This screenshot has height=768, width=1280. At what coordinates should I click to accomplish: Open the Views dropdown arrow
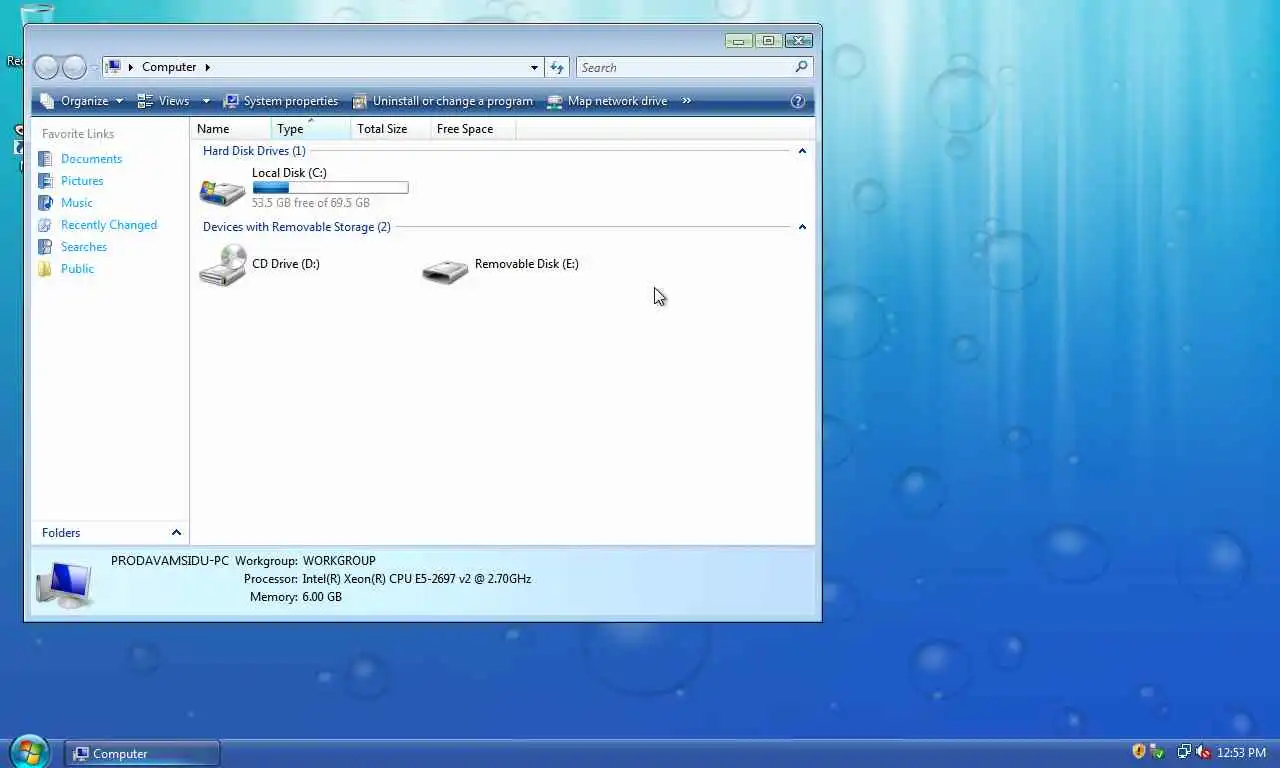click(206, 101)
